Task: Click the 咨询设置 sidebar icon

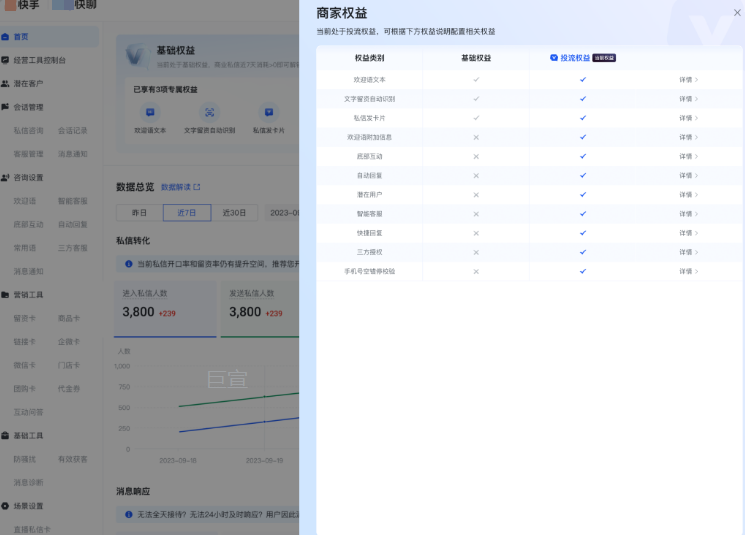Action: click(5, 178)
